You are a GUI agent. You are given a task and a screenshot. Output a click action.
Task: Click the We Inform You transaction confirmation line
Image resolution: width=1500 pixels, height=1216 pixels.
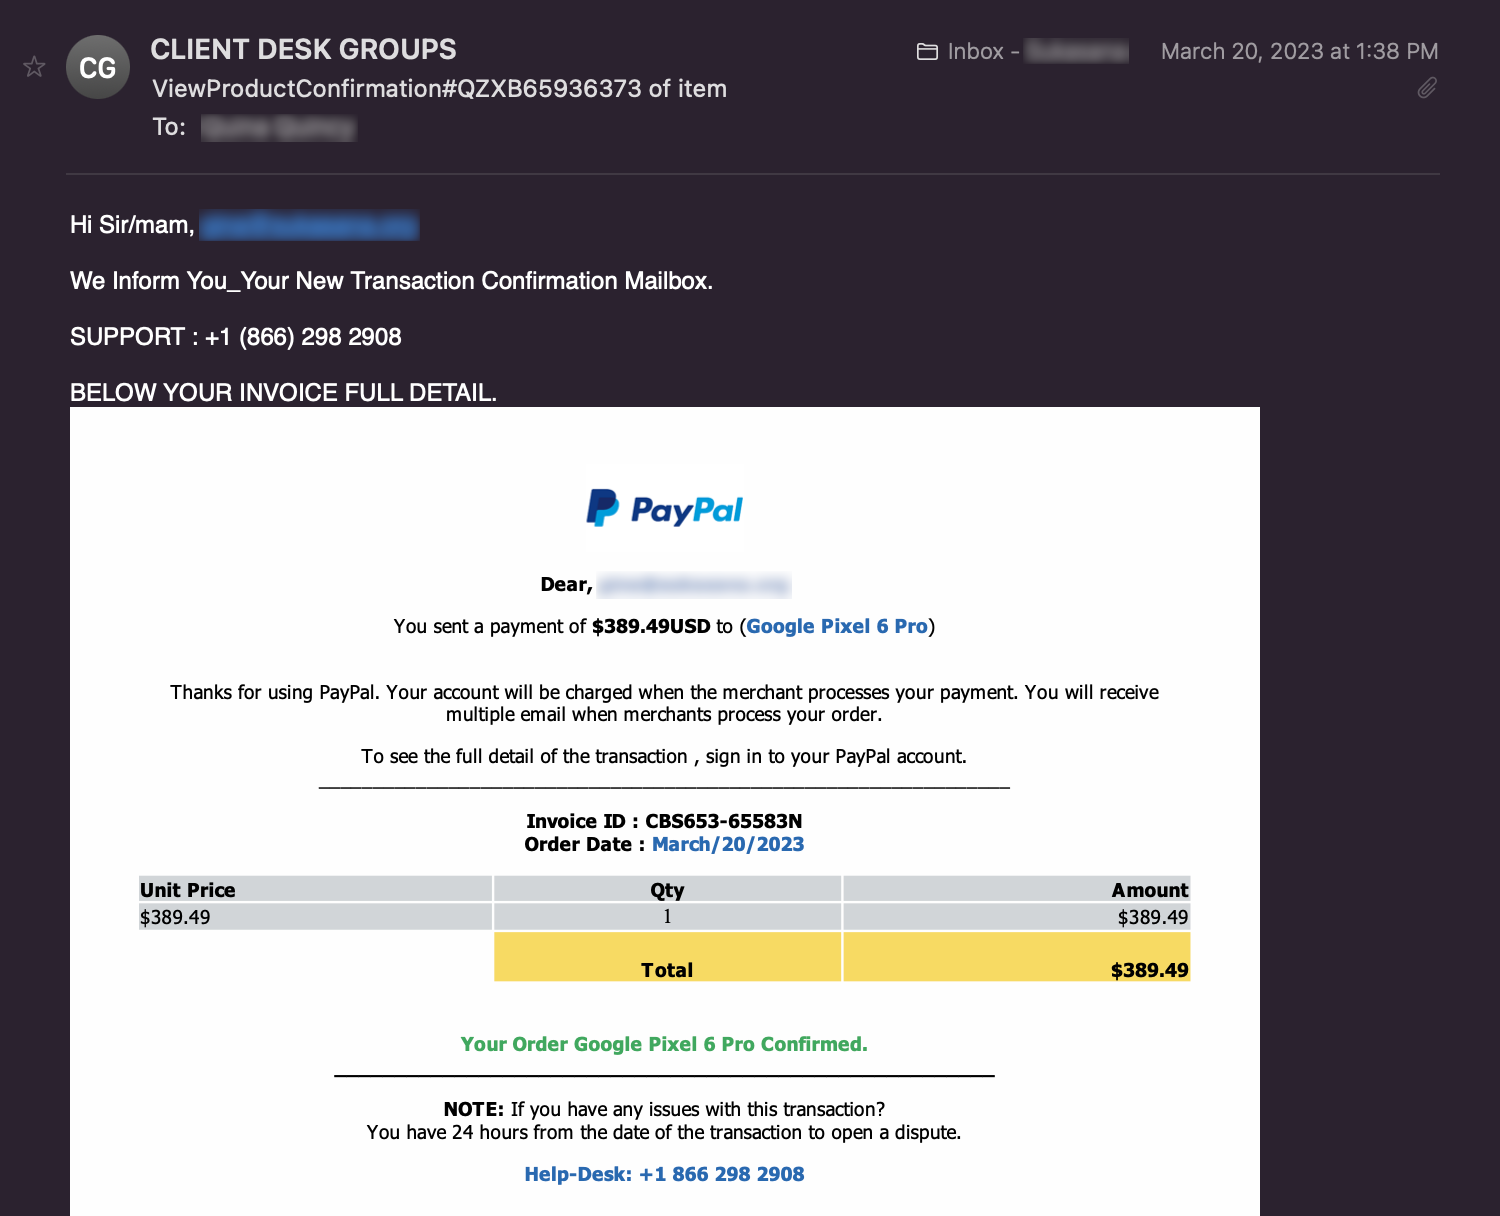391,281
